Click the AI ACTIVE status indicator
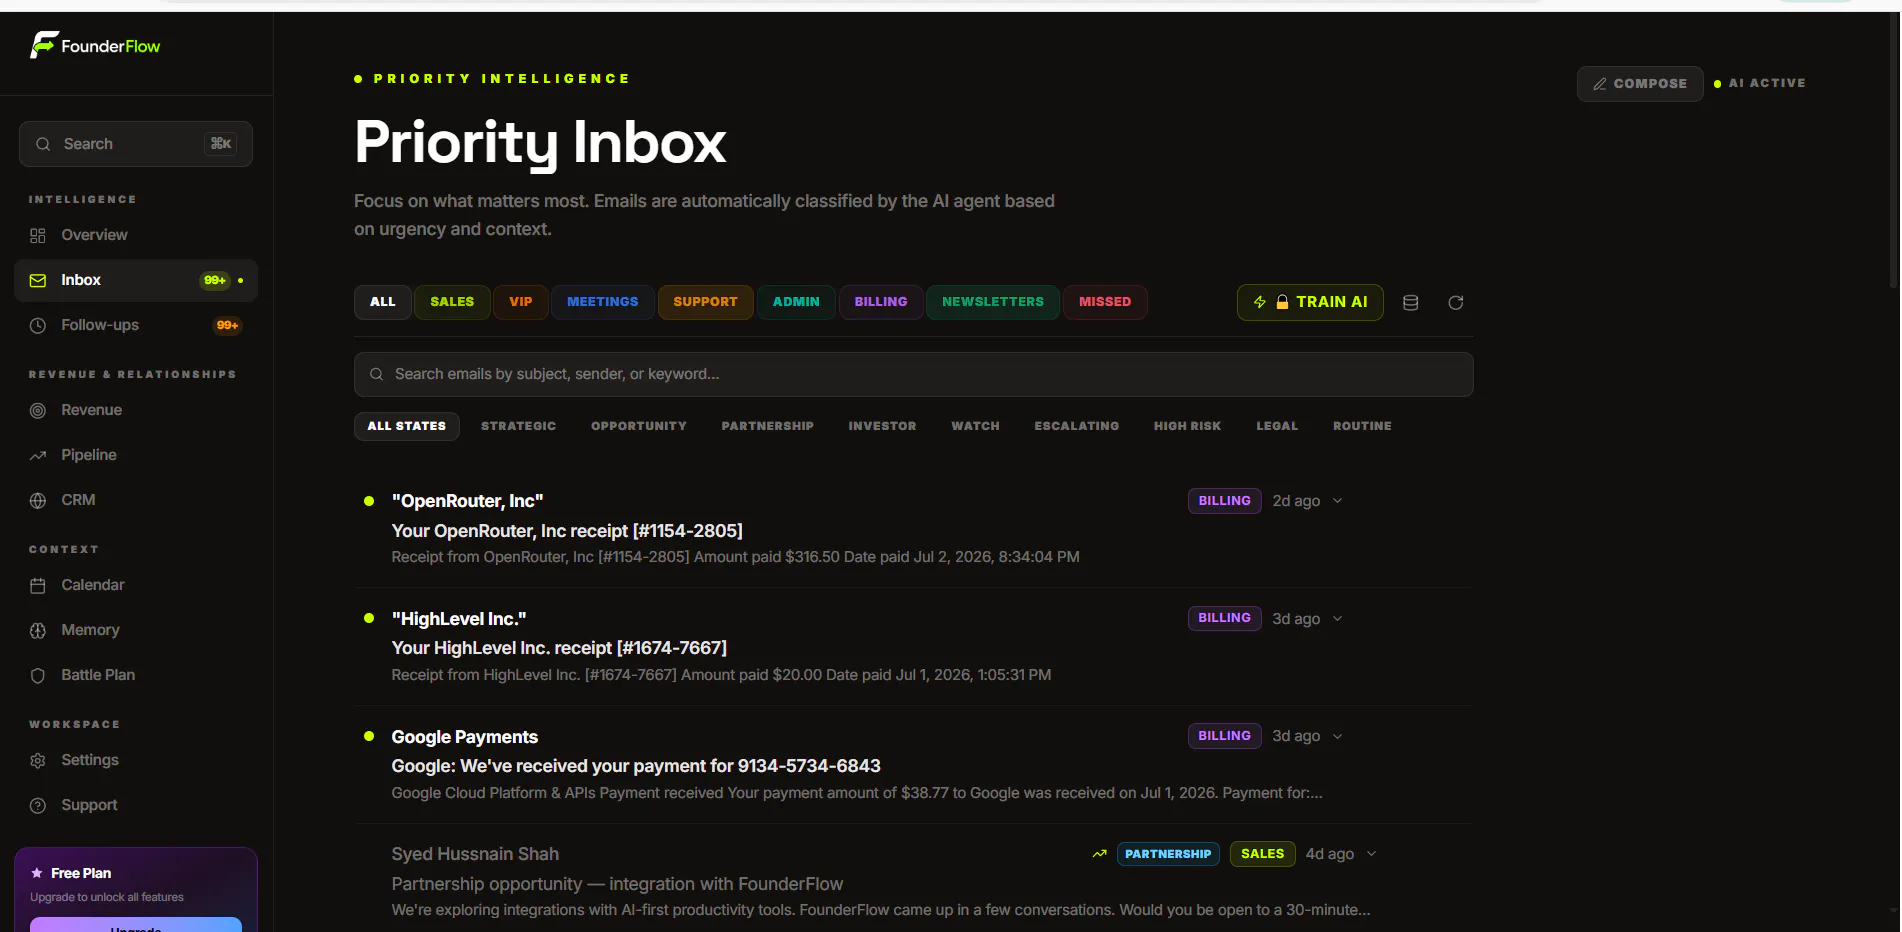This screenshot has height=932, width=1902. click(x=1760, y=84)
